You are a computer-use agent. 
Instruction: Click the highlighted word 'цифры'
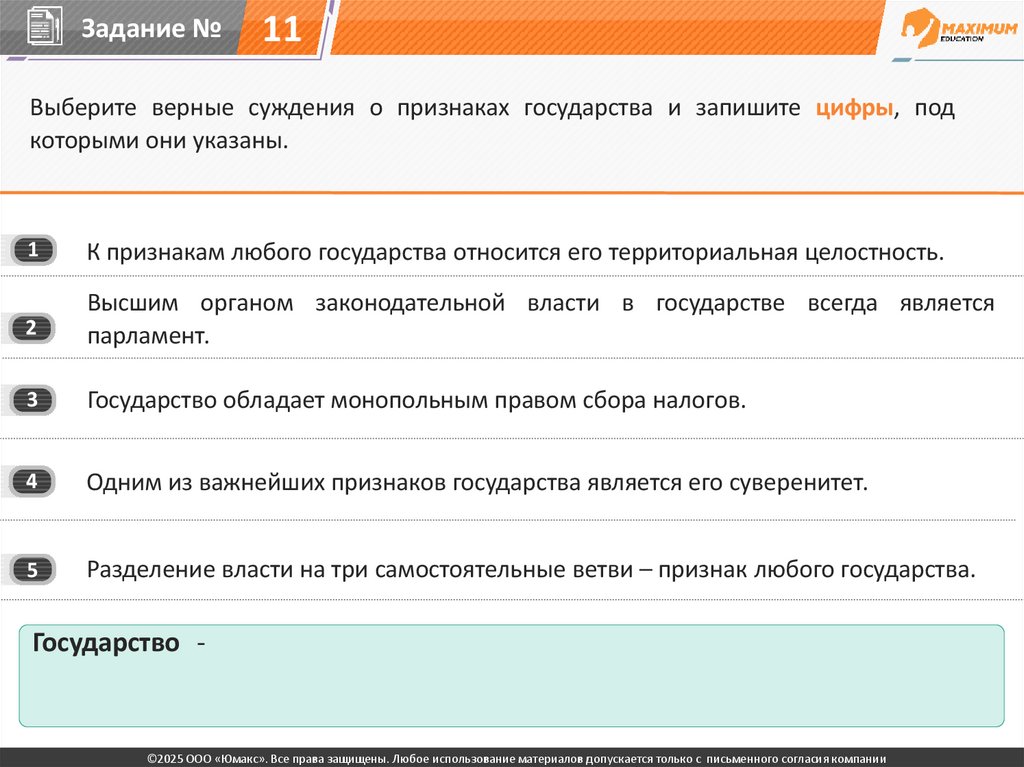[x=854, y=108]
